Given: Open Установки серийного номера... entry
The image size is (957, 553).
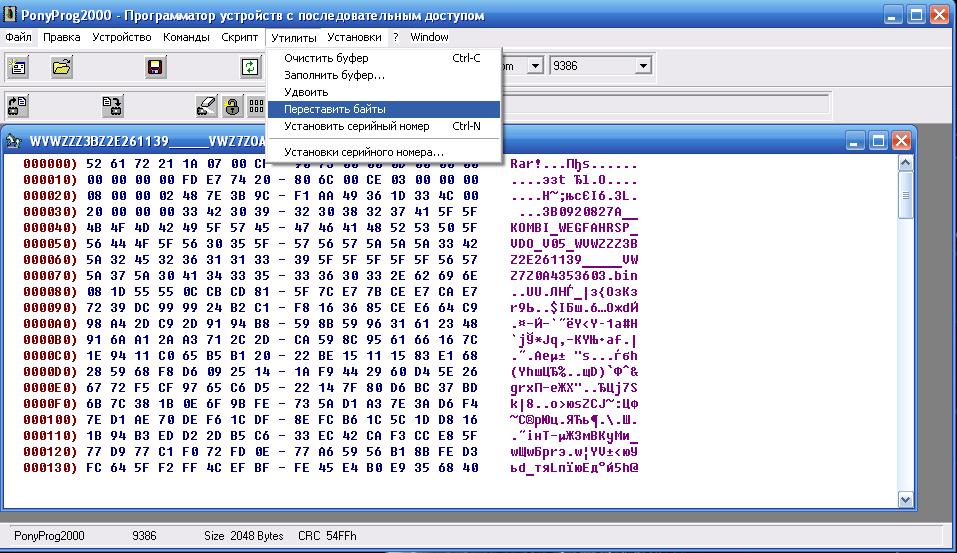Looking at the screenshot, I should (384, 152).
